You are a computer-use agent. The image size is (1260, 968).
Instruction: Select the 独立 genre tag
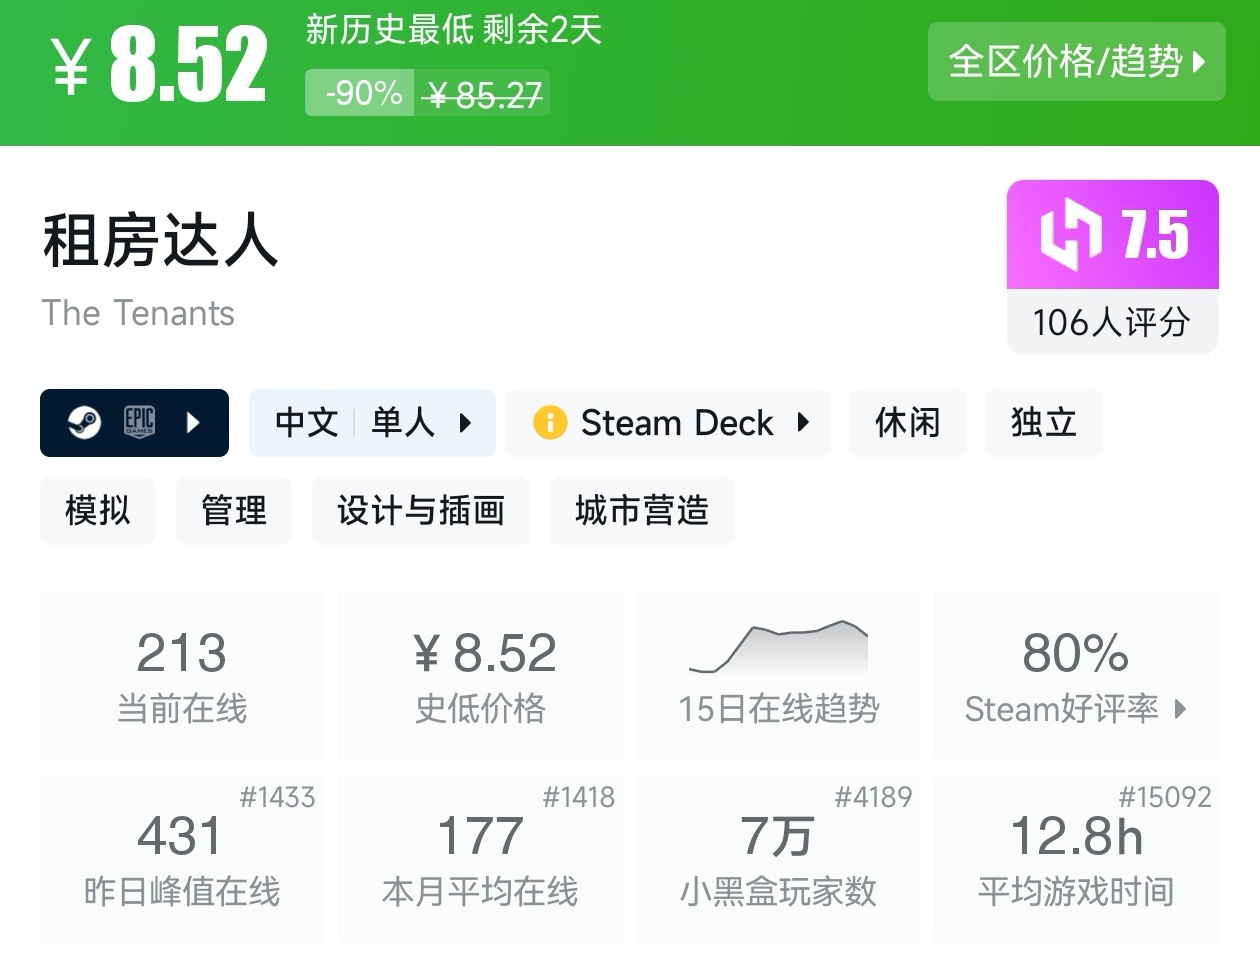[1043, 423]
